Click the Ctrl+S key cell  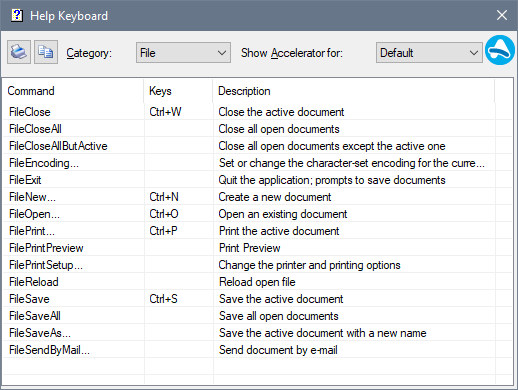pos(163,299)
